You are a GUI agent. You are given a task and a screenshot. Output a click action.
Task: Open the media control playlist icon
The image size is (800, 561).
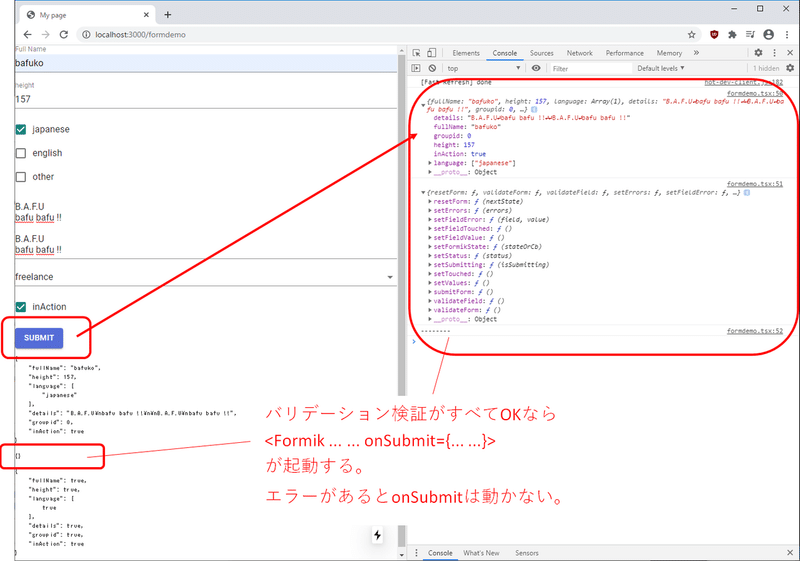750,34
